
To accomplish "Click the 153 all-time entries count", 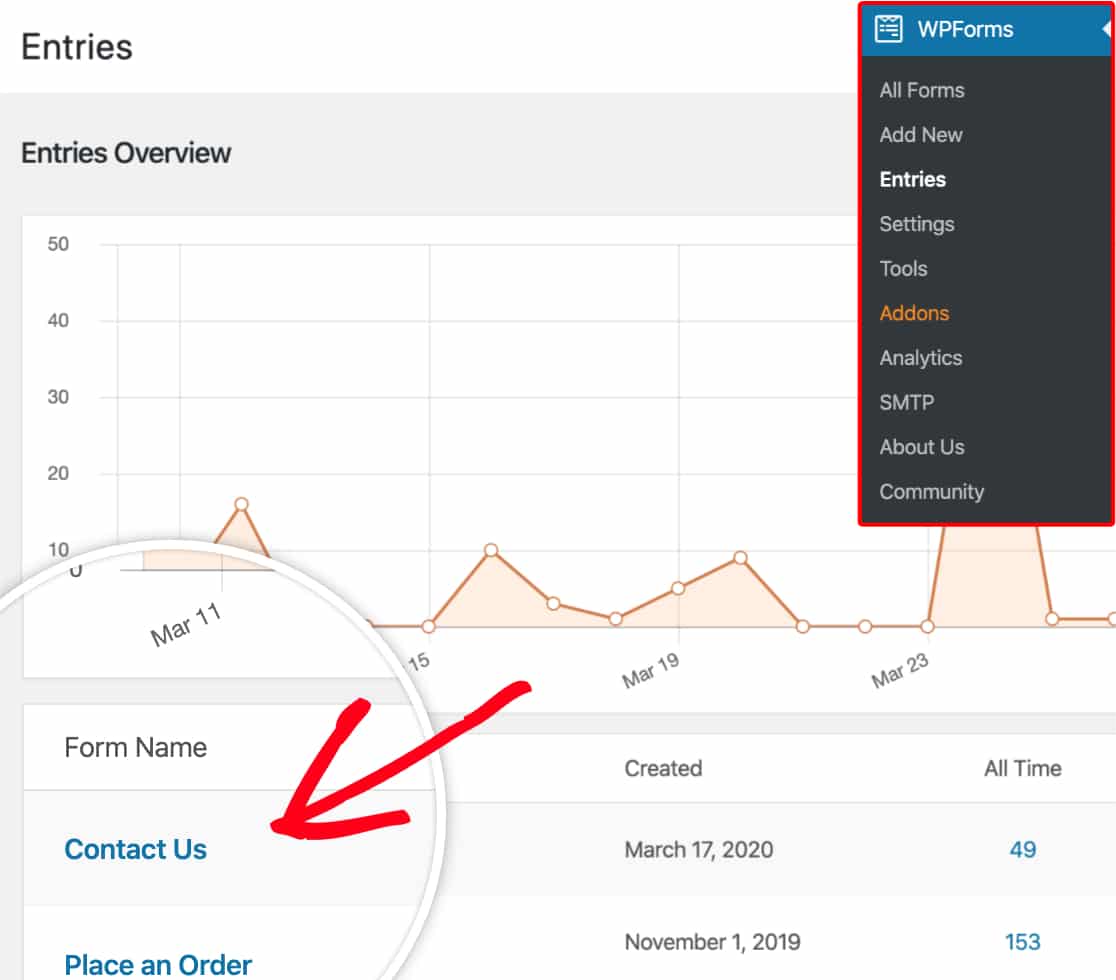I will [1022, 942].
